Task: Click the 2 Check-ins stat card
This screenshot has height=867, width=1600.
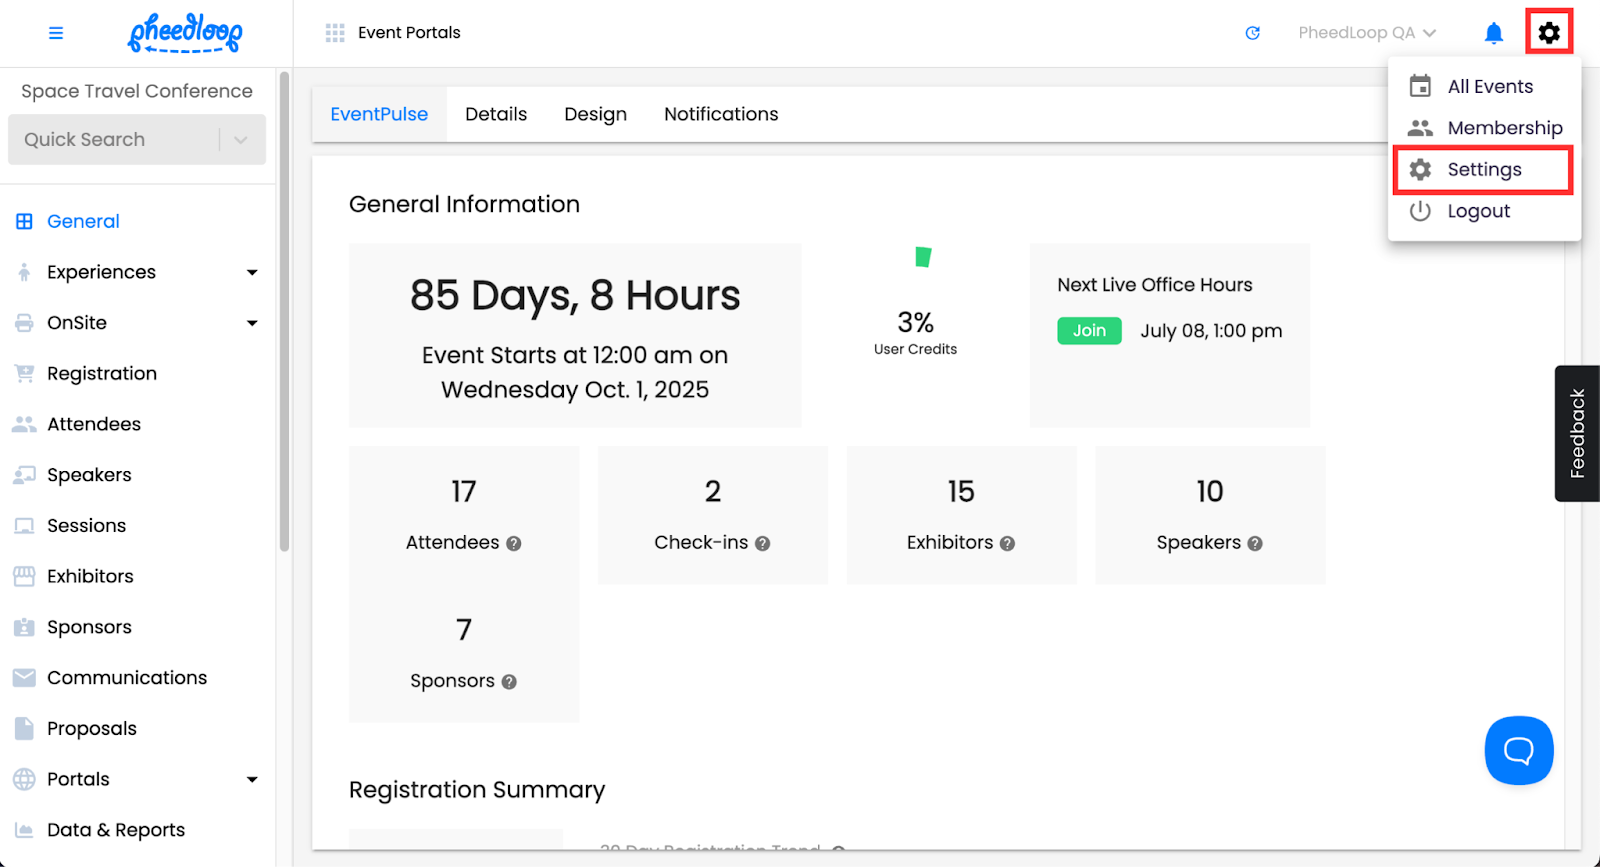Action: [713, 515]
